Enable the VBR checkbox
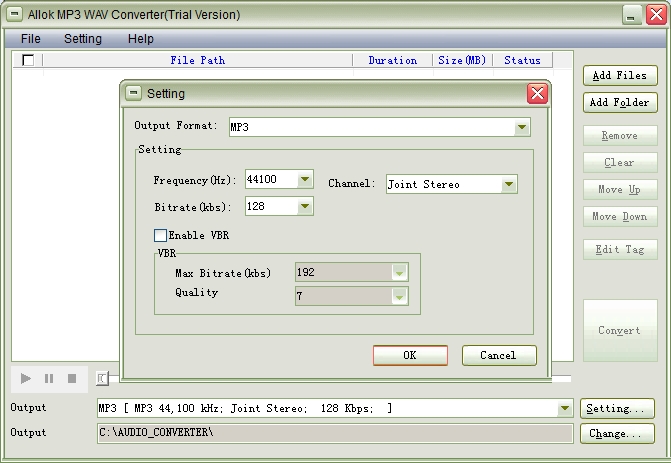This screenshot has height=463, width=671. tap(160, 235)
